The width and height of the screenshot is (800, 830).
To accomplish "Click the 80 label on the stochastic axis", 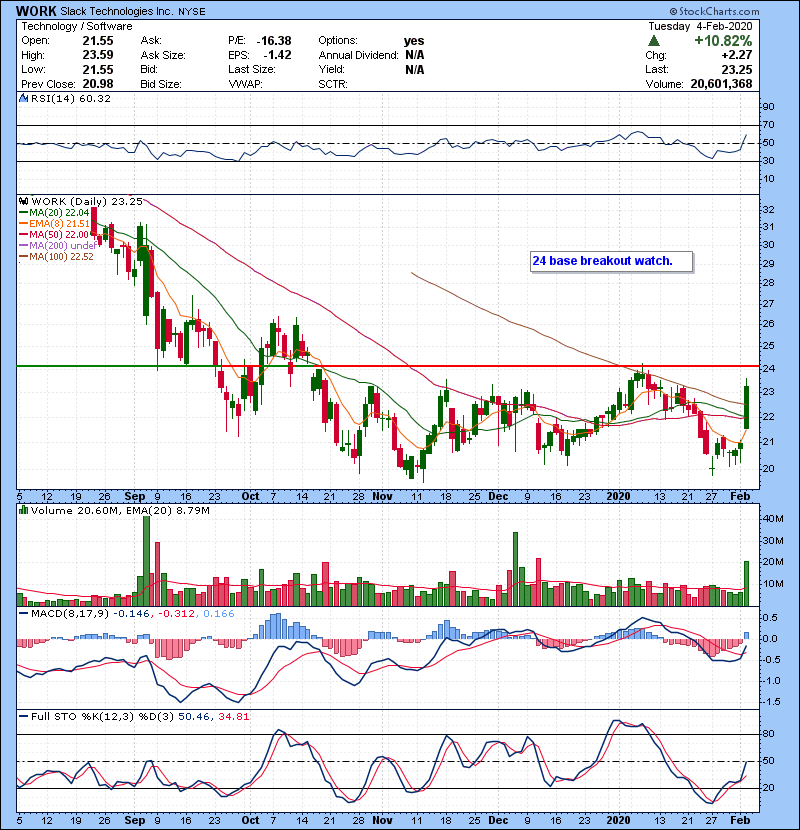I will [x=768, y=734].
